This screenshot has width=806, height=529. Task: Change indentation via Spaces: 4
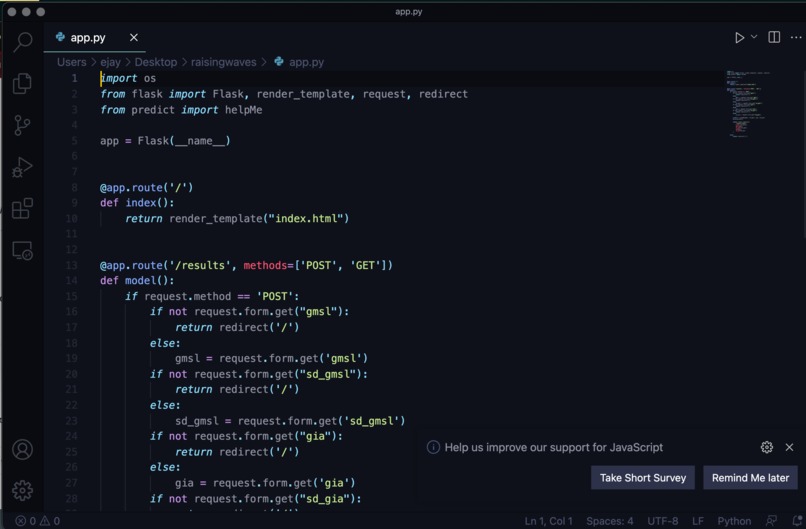point(610,521)
